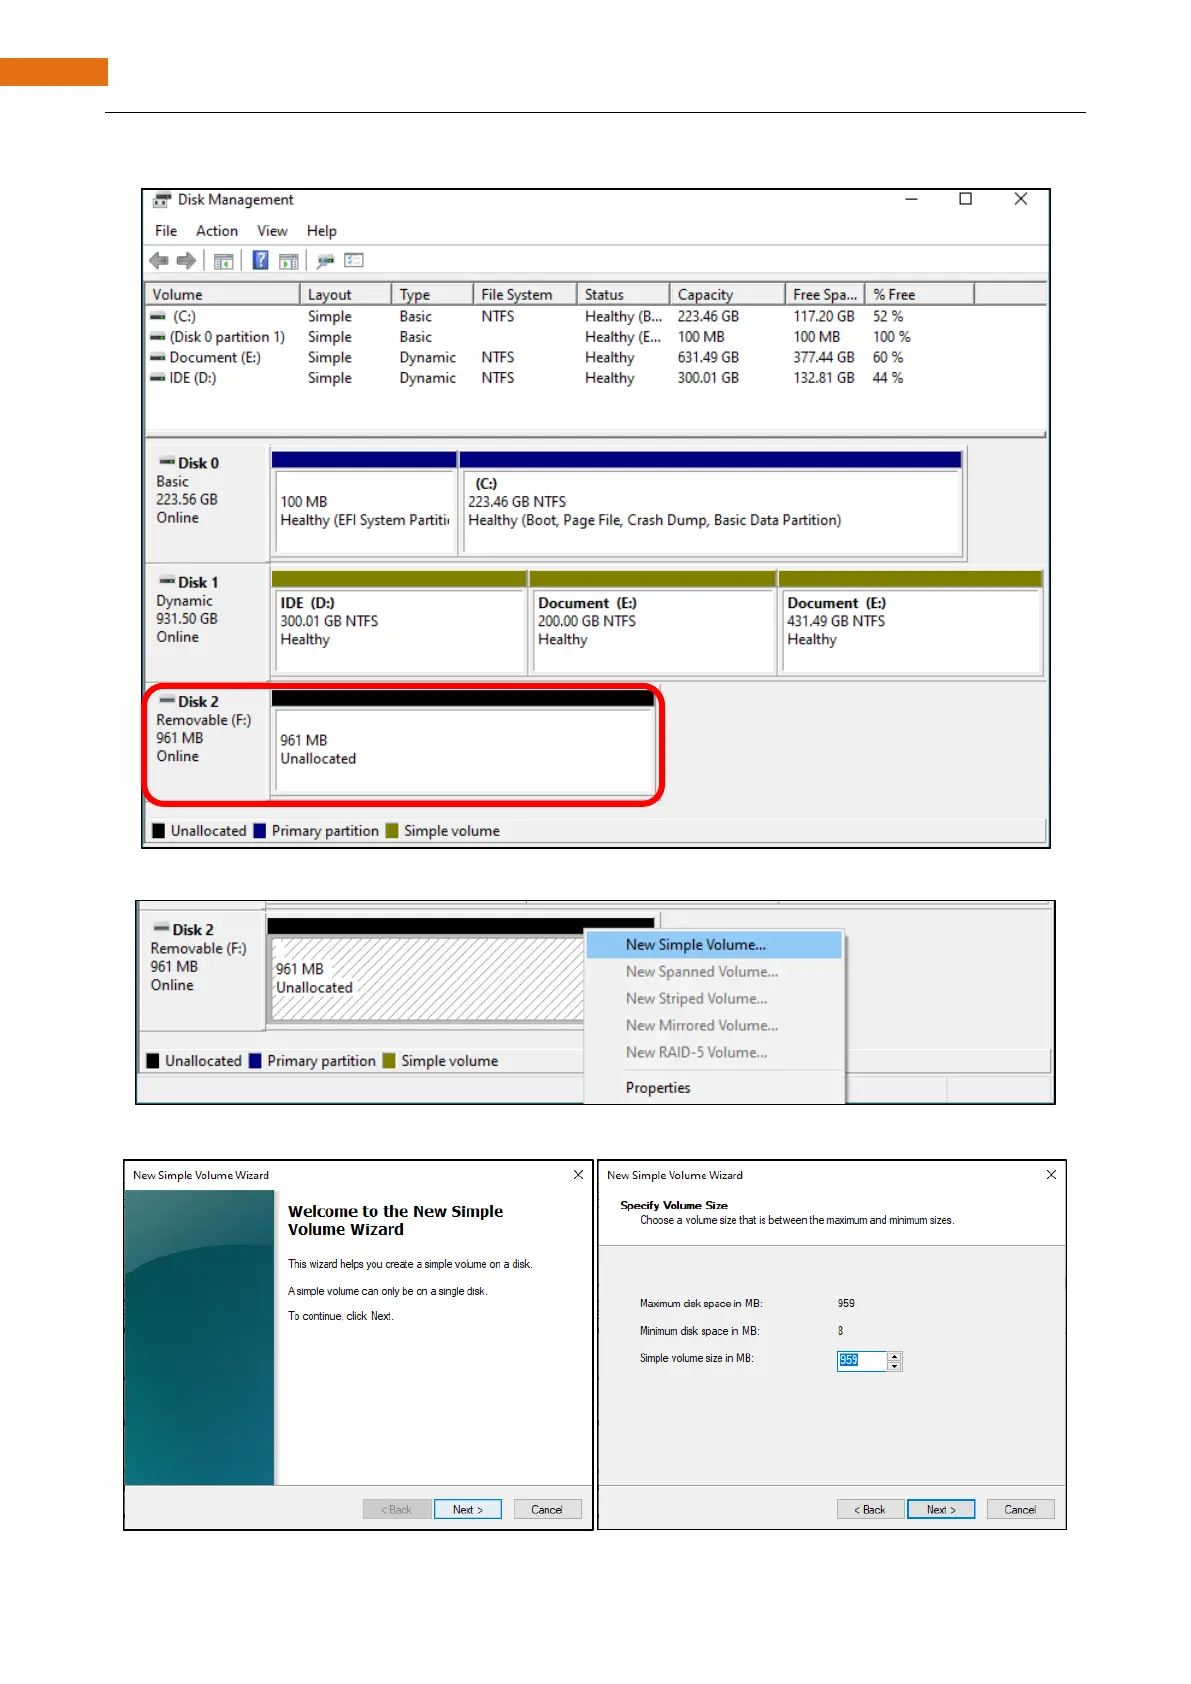Select the 961 MB Unallocated block in red box
1191x1684 pixels.
[x=463, y=742]
